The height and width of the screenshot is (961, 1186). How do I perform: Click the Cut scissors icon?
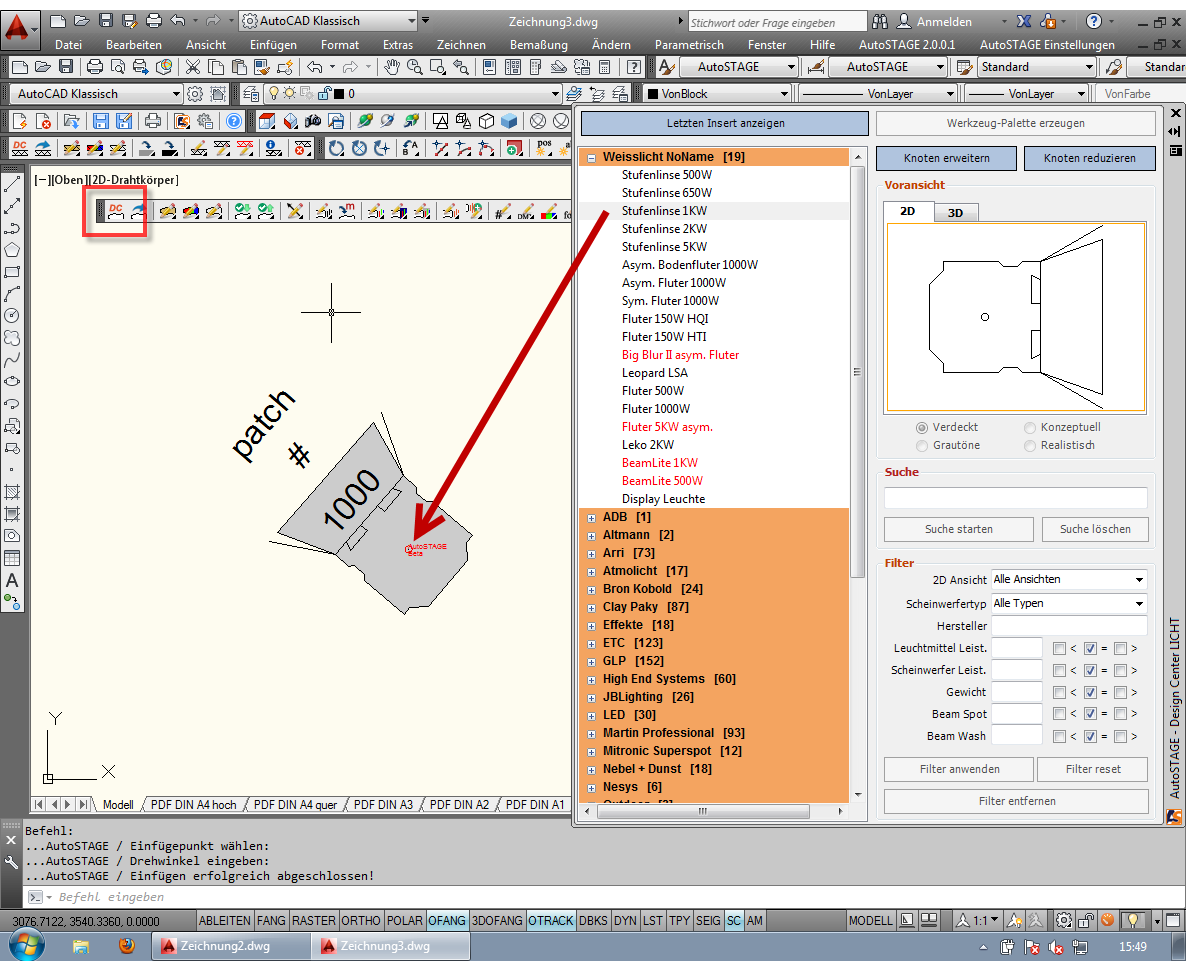tap(192, 67)
